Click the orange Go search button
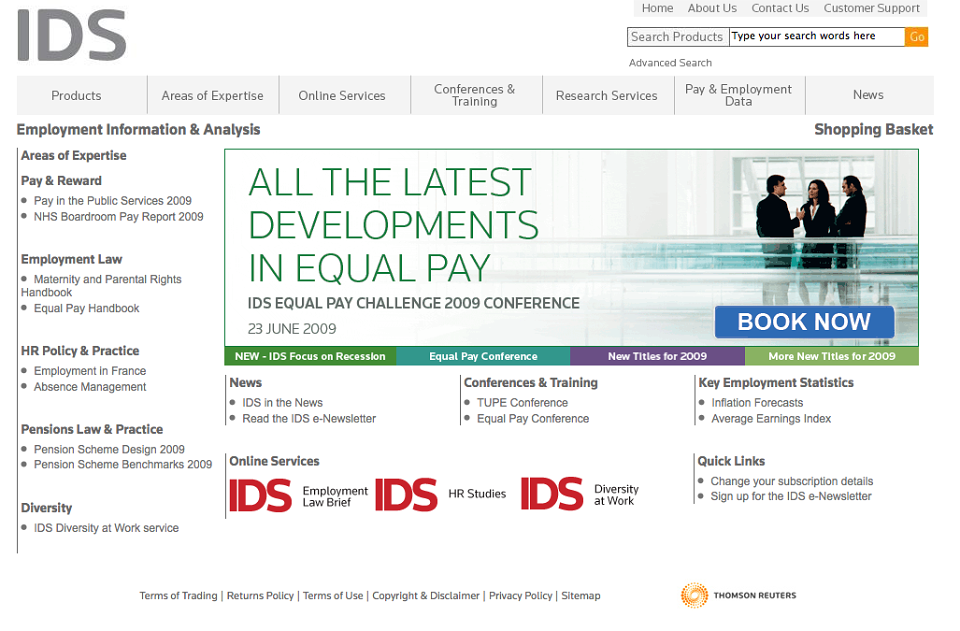This screenshot has width=960, height=631. point(917,37)
